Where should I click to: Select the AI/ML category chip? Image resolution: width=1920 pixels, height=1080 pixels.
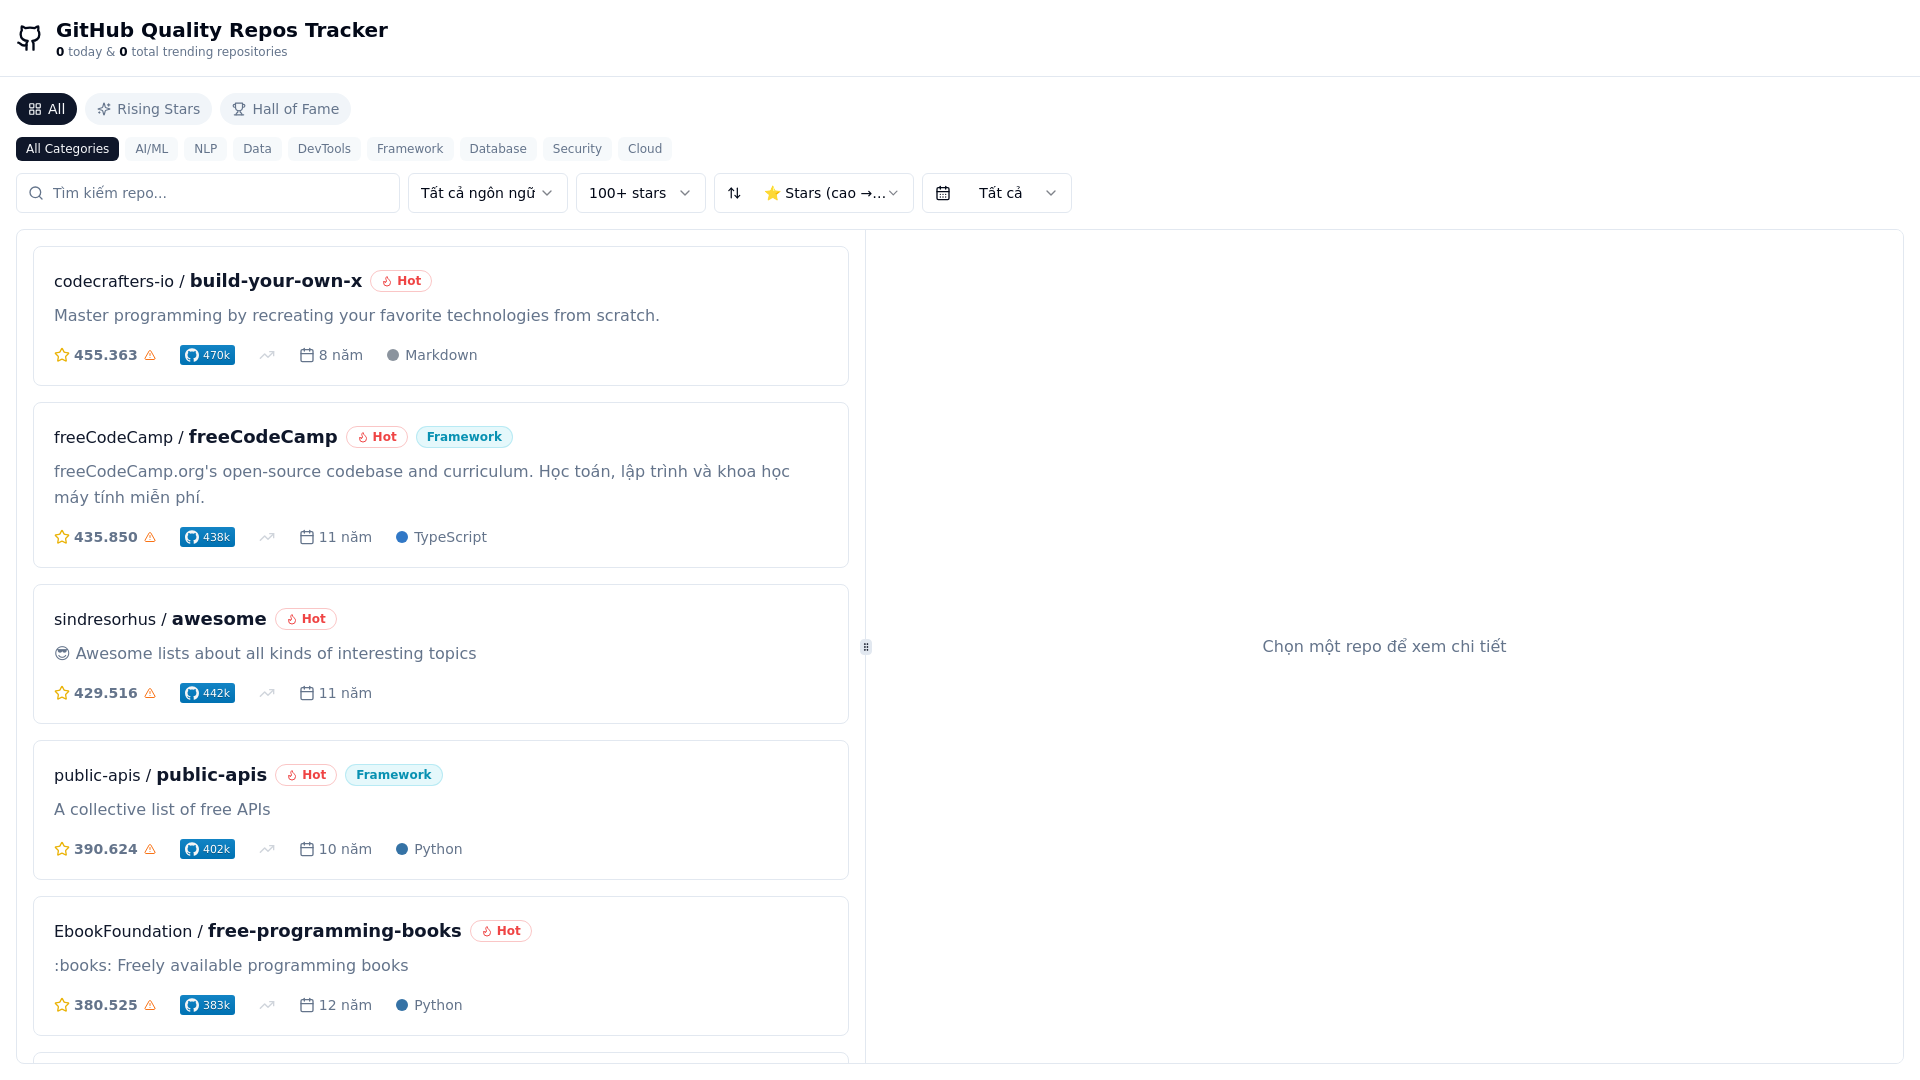151,149
